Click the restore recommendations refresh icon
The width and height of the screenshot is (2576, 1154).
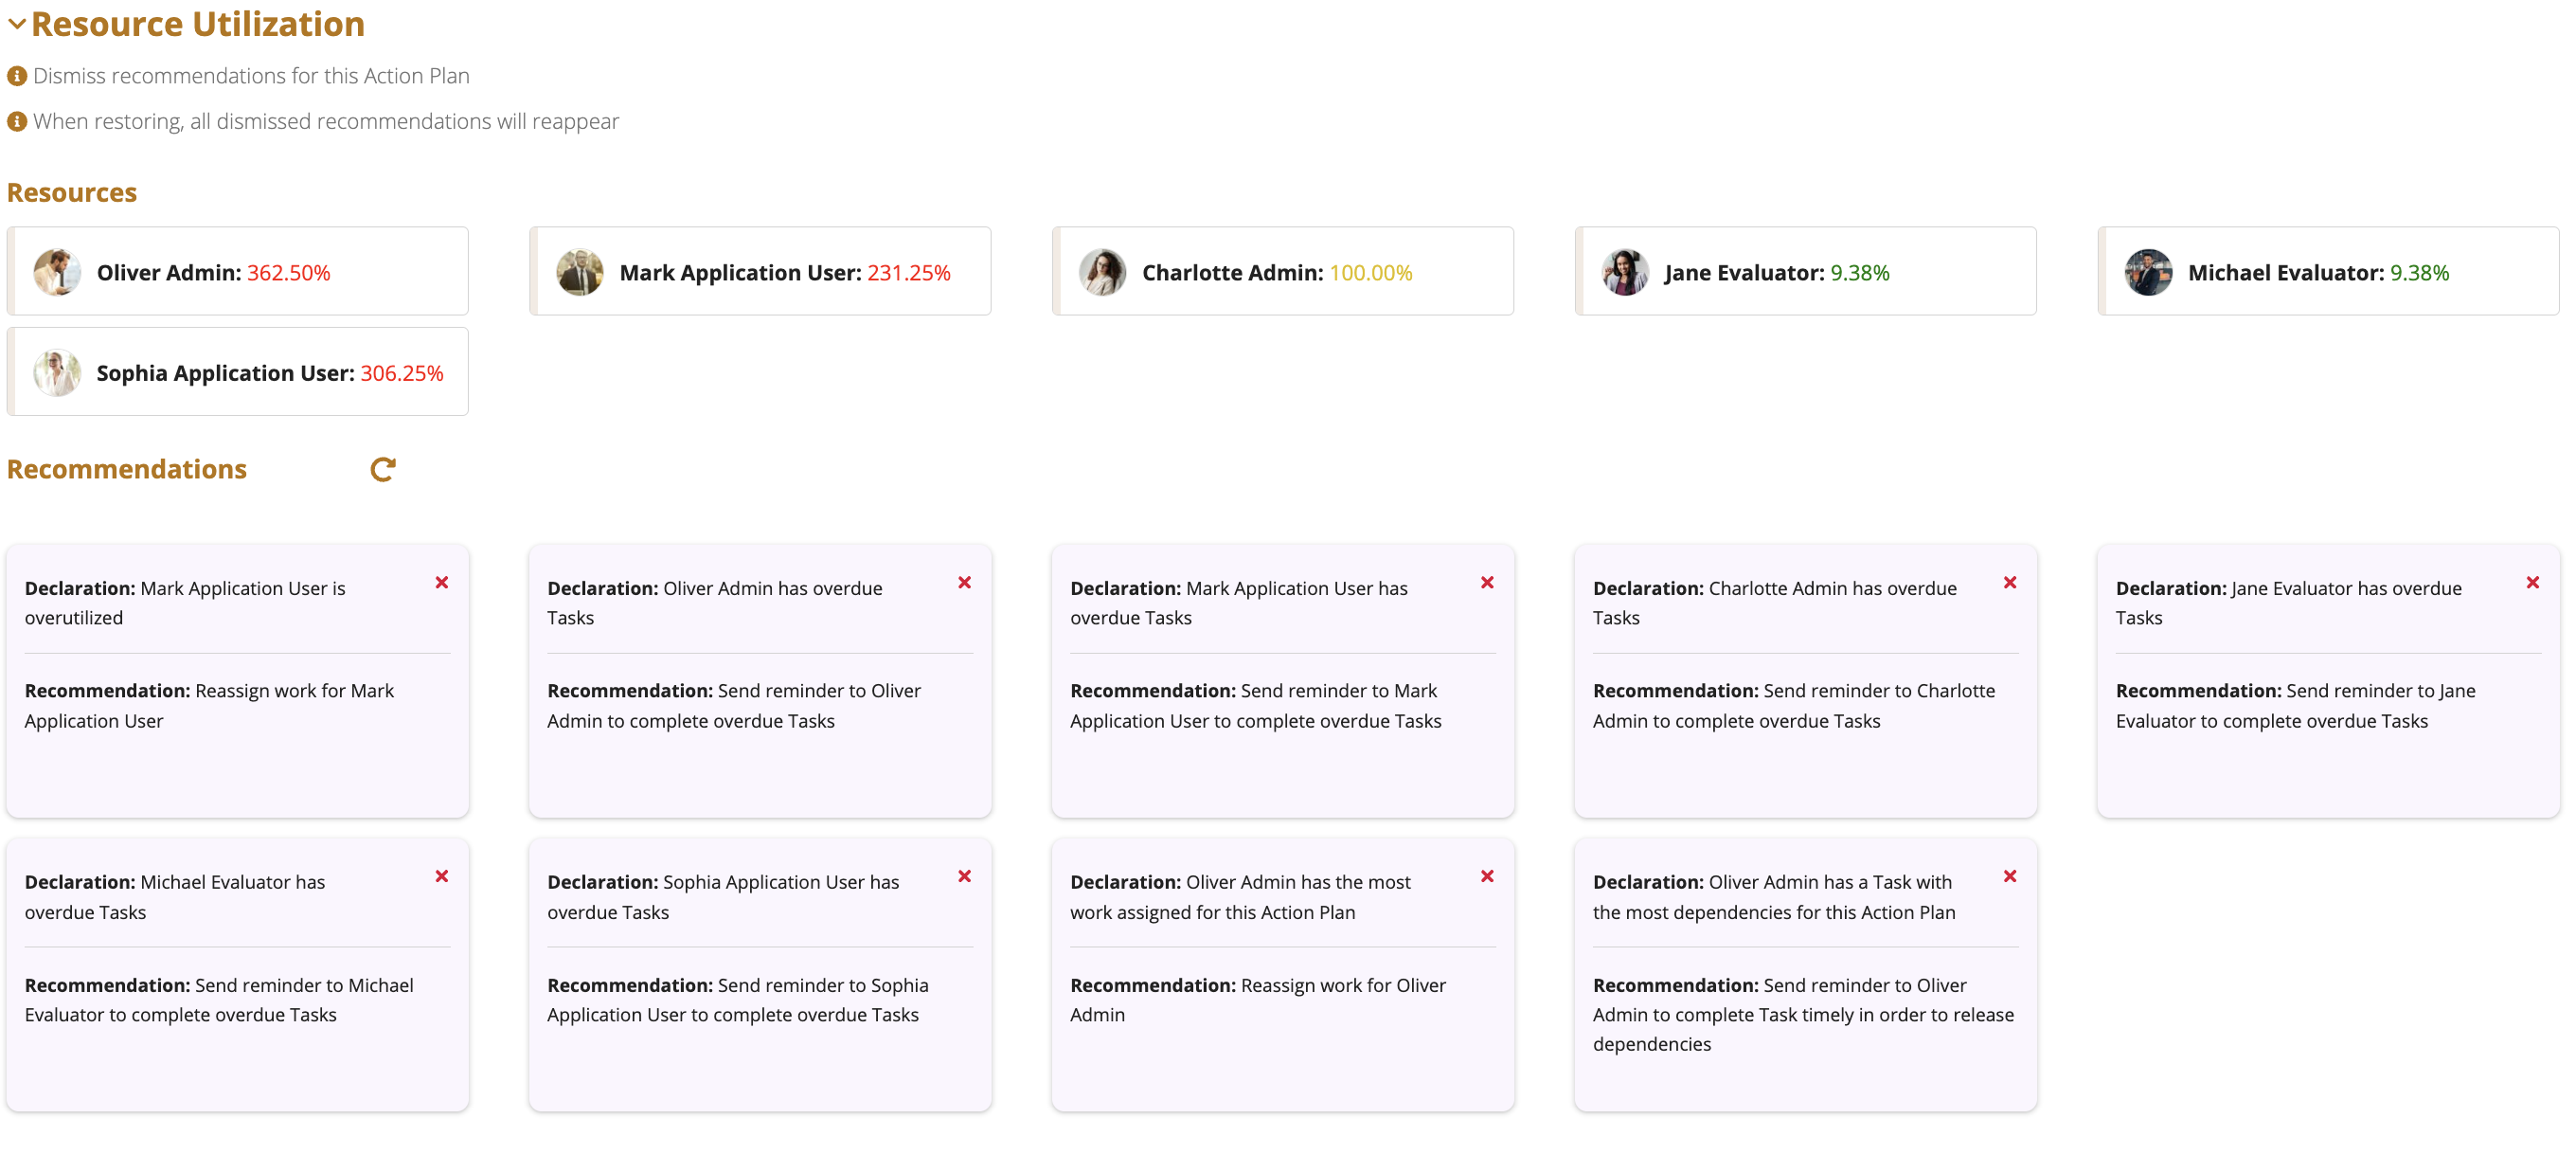[383, 469]
